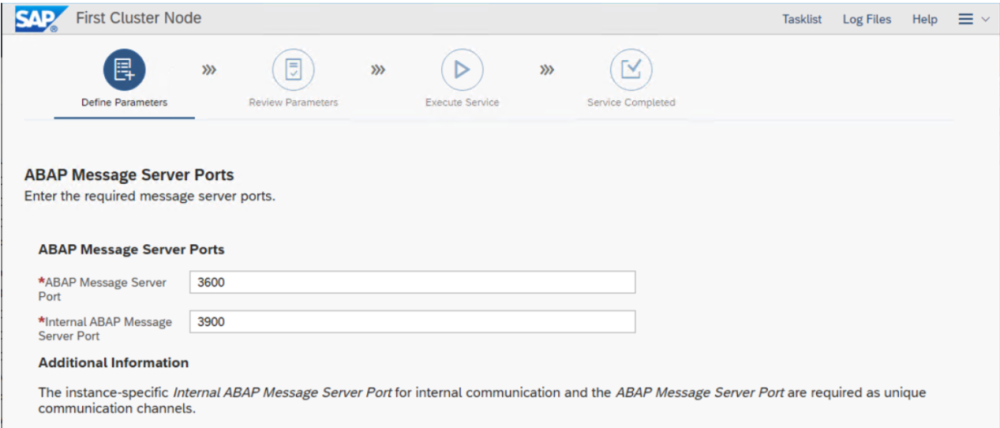The width and height of the screenshot is (1000, 428).
Task: Click the Service Completed checkmark icon
Action: pyautogui.click(x=631, y=70)
